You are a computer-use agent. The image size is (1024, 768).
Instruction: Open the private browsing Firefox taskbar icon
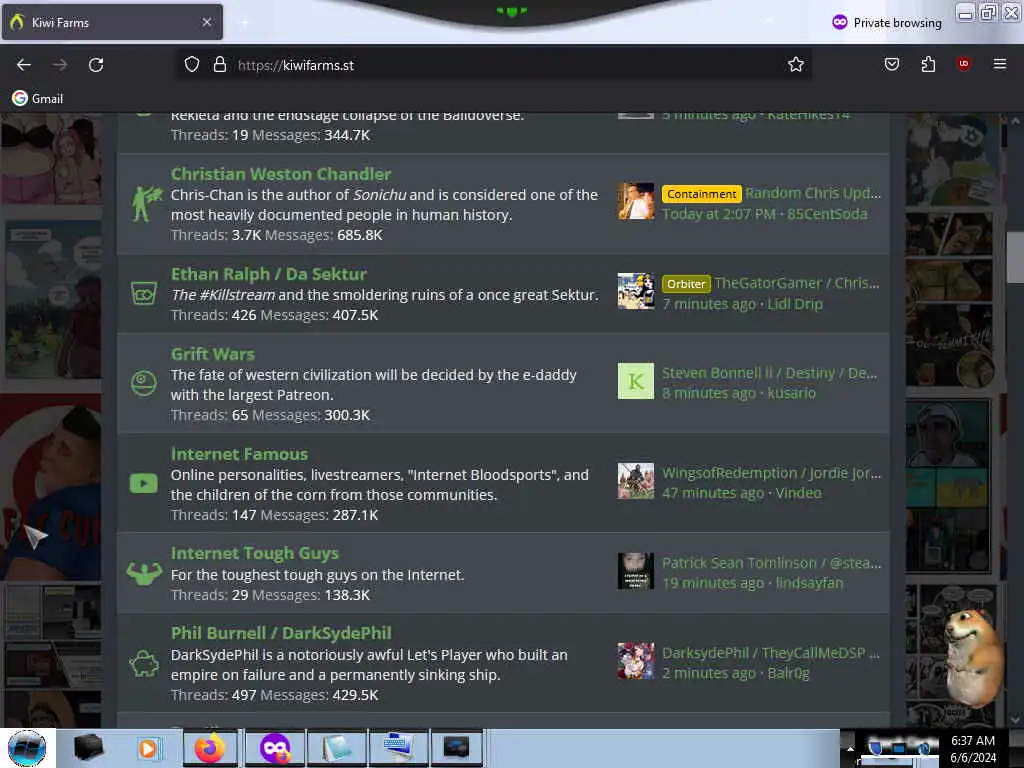point(274,748)
